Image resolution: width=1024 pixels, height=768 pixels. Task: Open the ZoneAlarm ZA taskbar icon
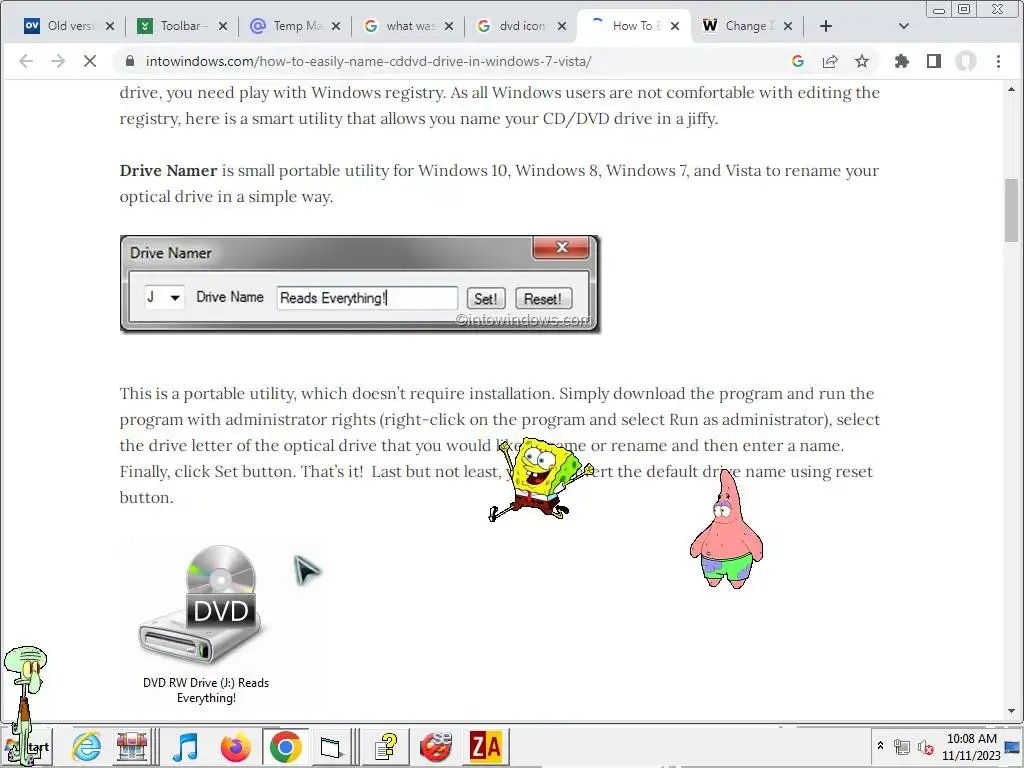point(485,746)
